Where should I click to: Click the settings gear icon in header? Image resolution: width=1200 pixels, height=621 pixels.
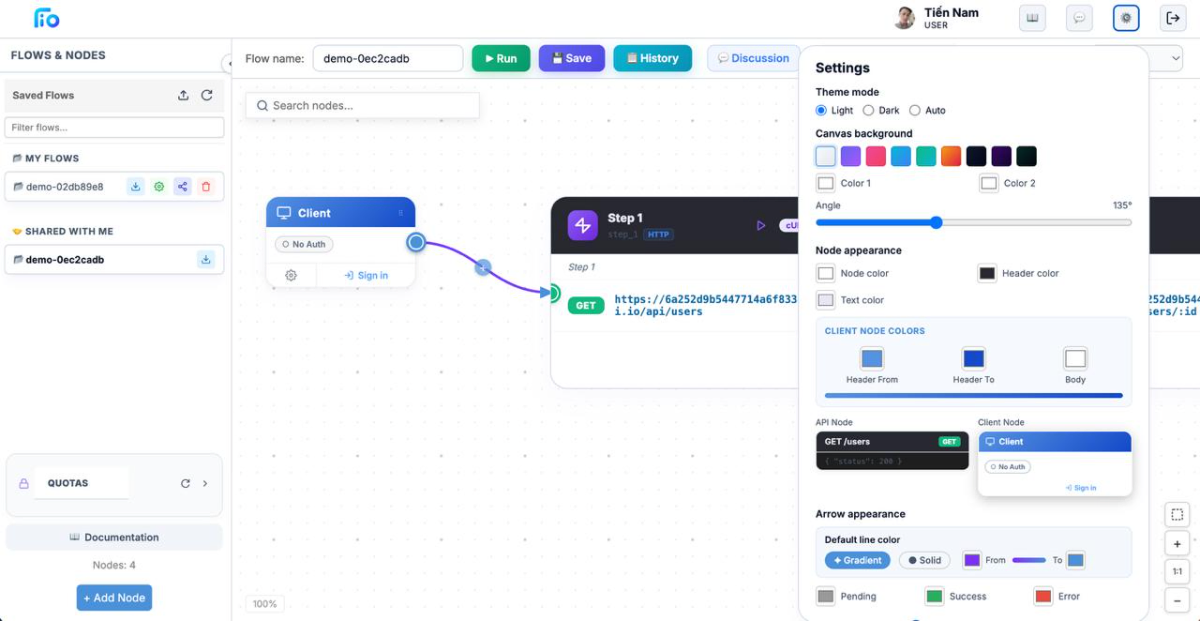point(1126,18)
